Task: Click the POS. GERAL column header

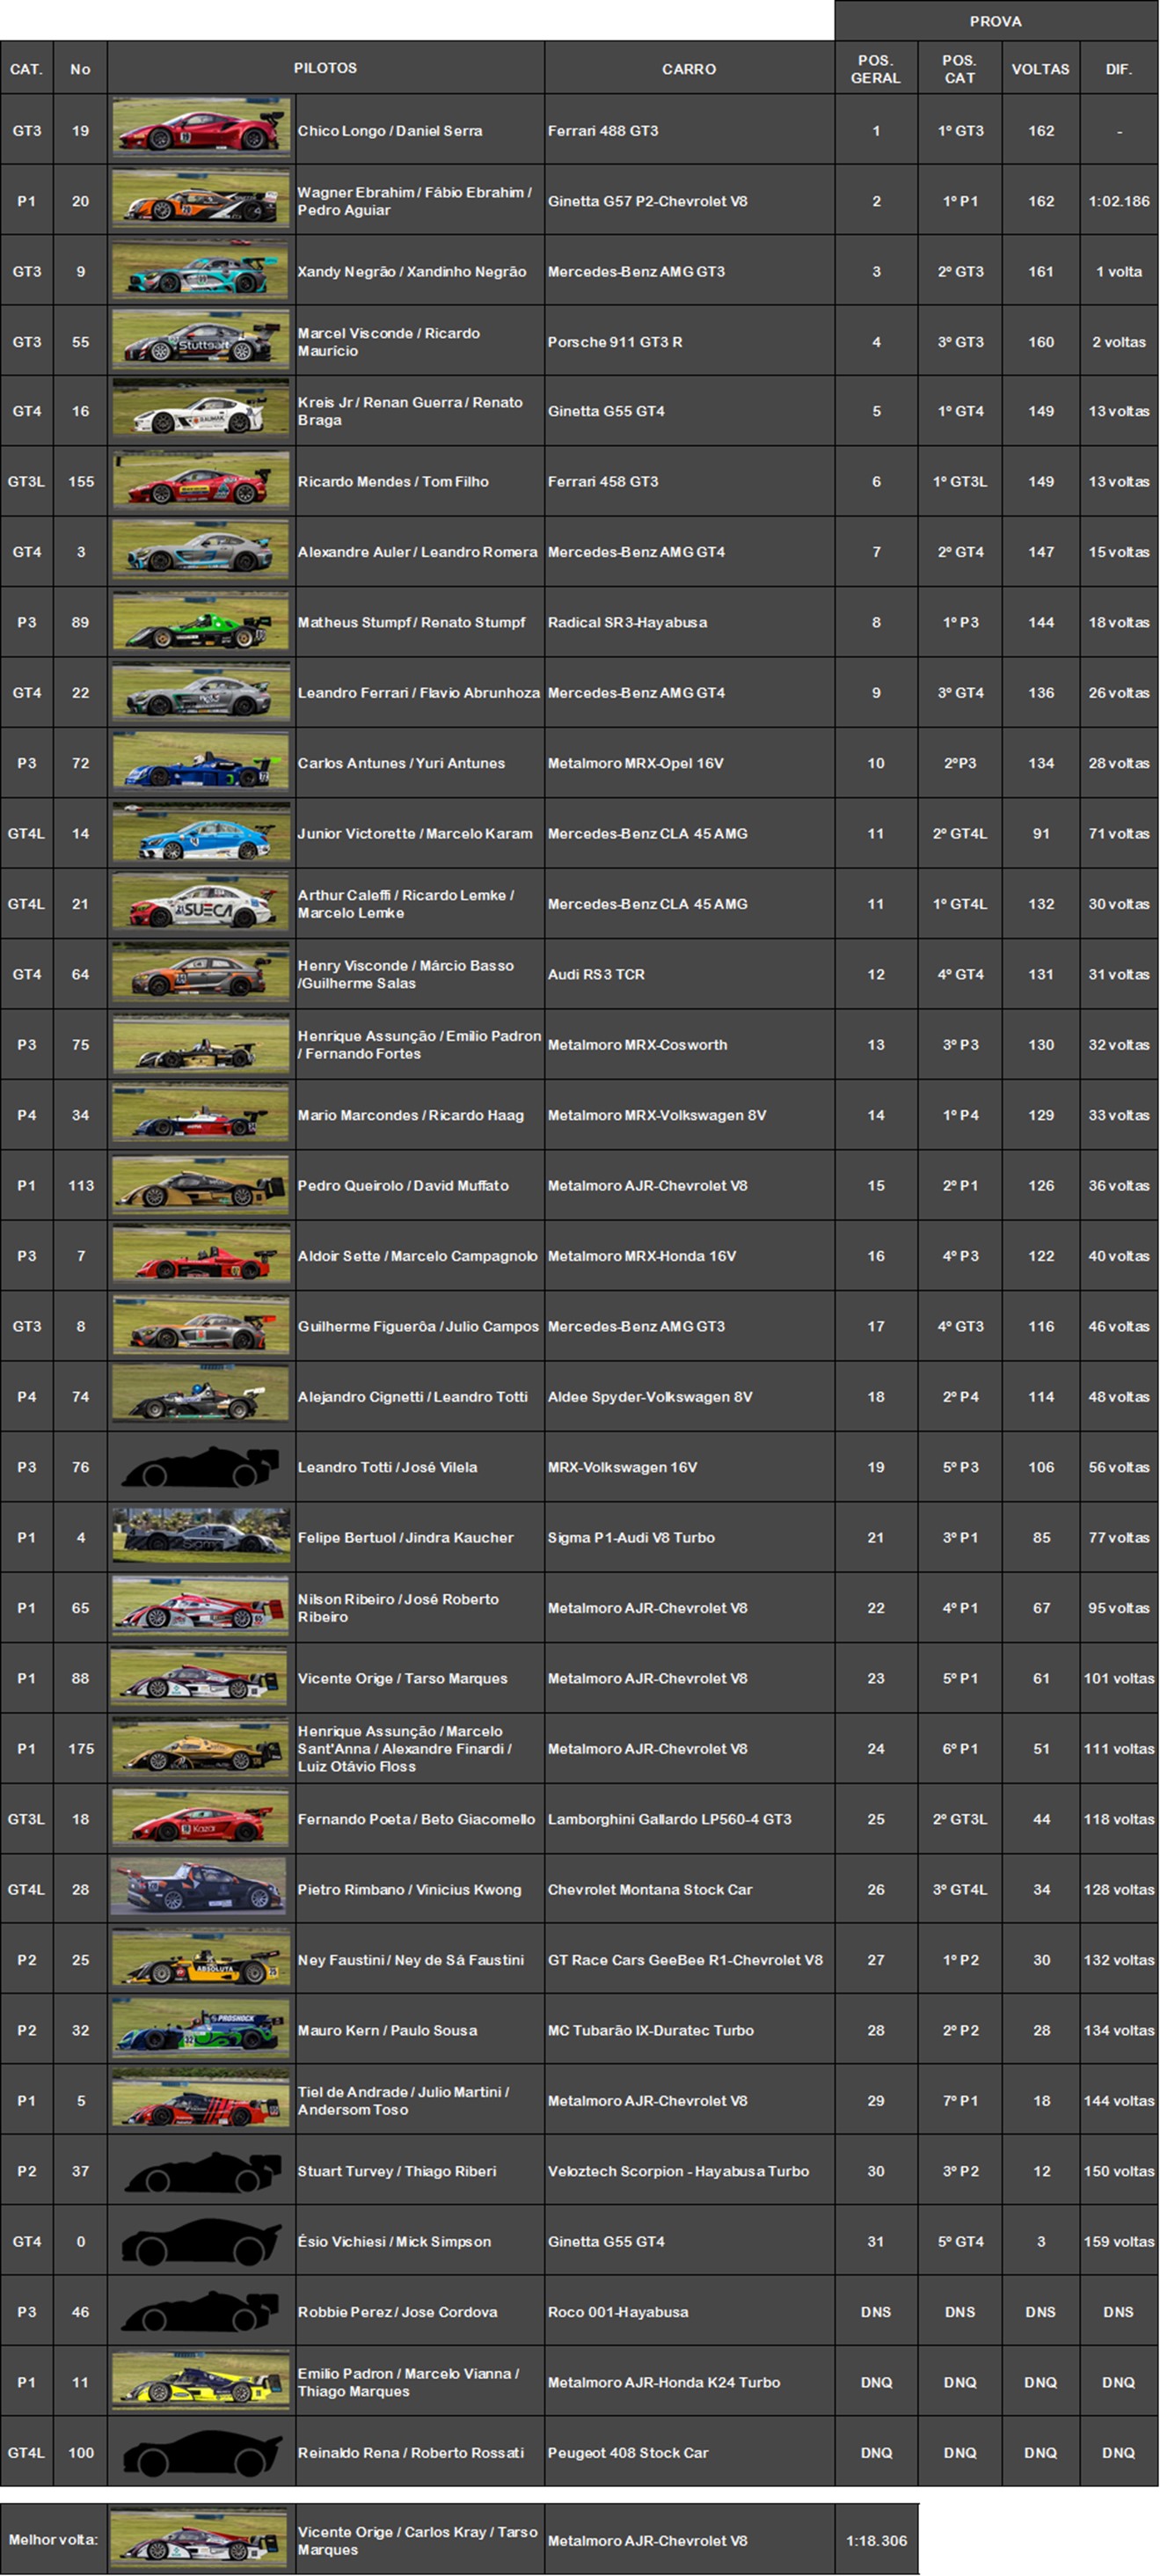Action: point(876,68)
